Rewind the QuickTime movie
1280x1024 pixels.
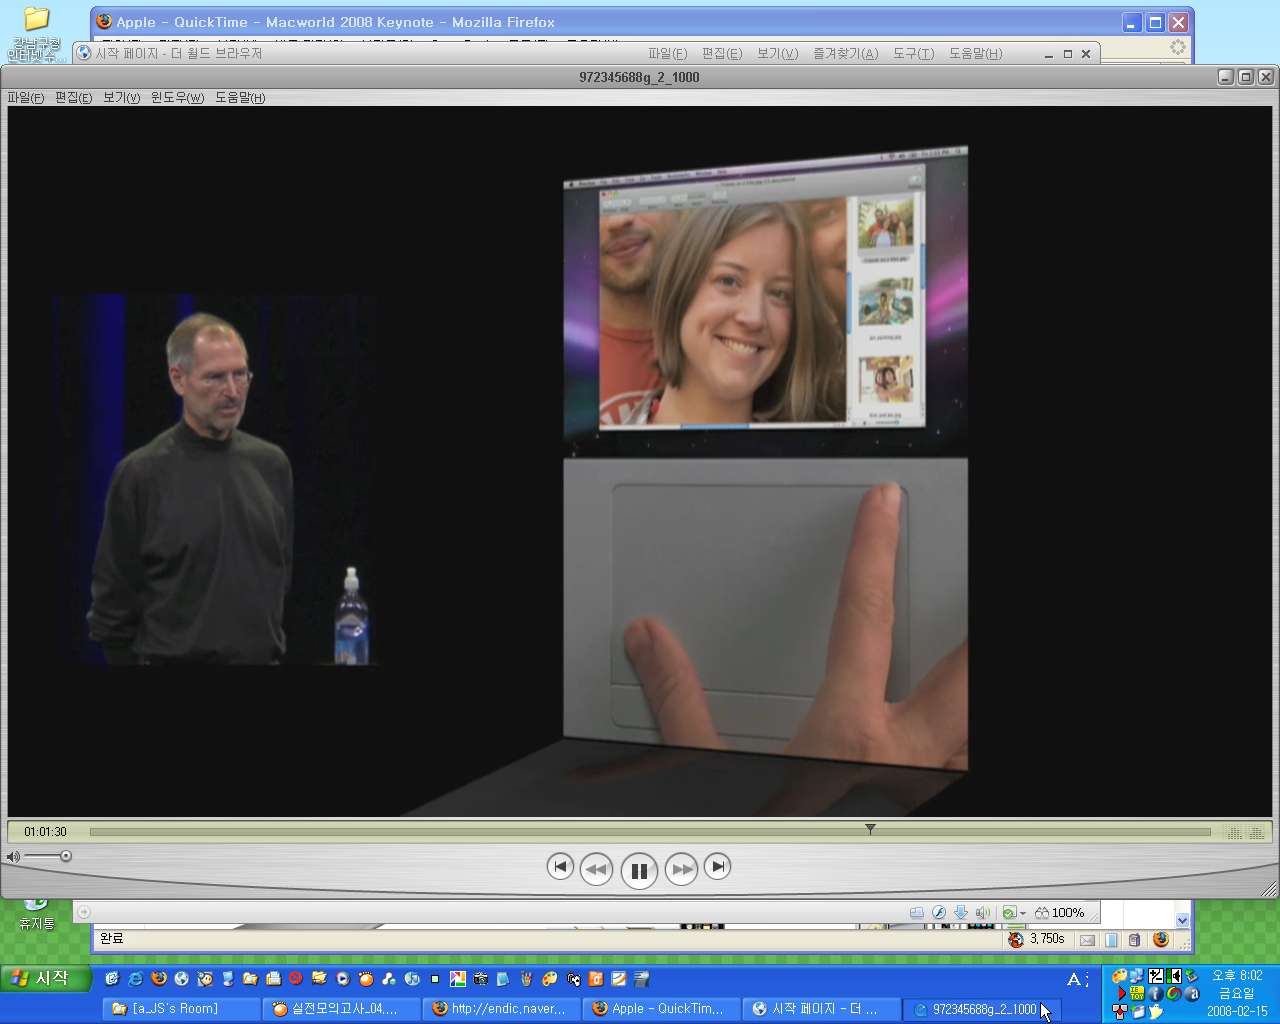[x=597, y=869]
